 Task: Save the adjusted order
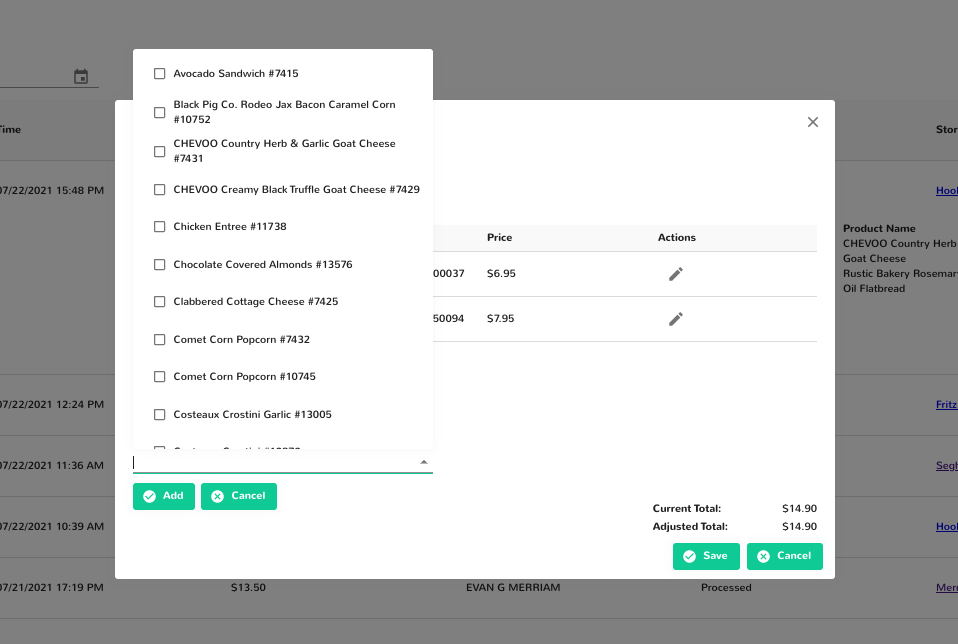[x=706, y=556]
